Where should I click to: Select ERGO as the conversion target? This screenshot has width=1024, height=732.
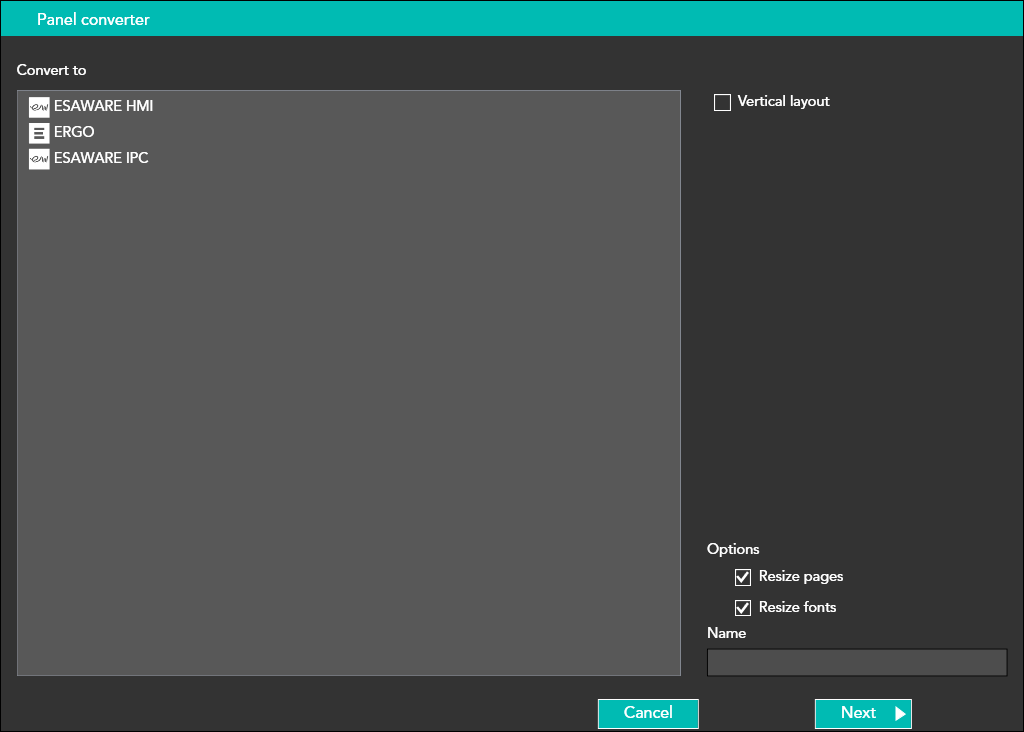74,132
